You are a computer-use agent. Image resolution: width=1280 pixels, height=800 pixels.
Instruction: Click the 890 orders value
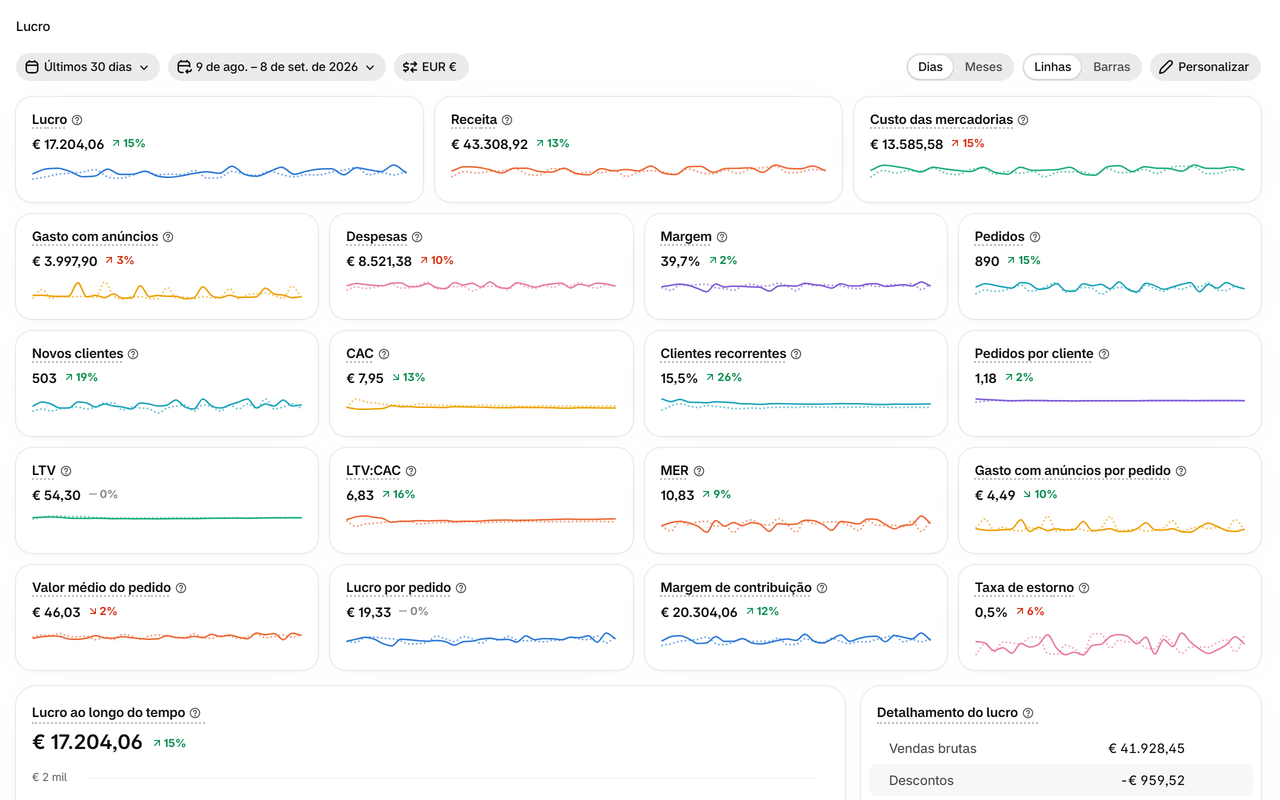click(x=987, y=261)
